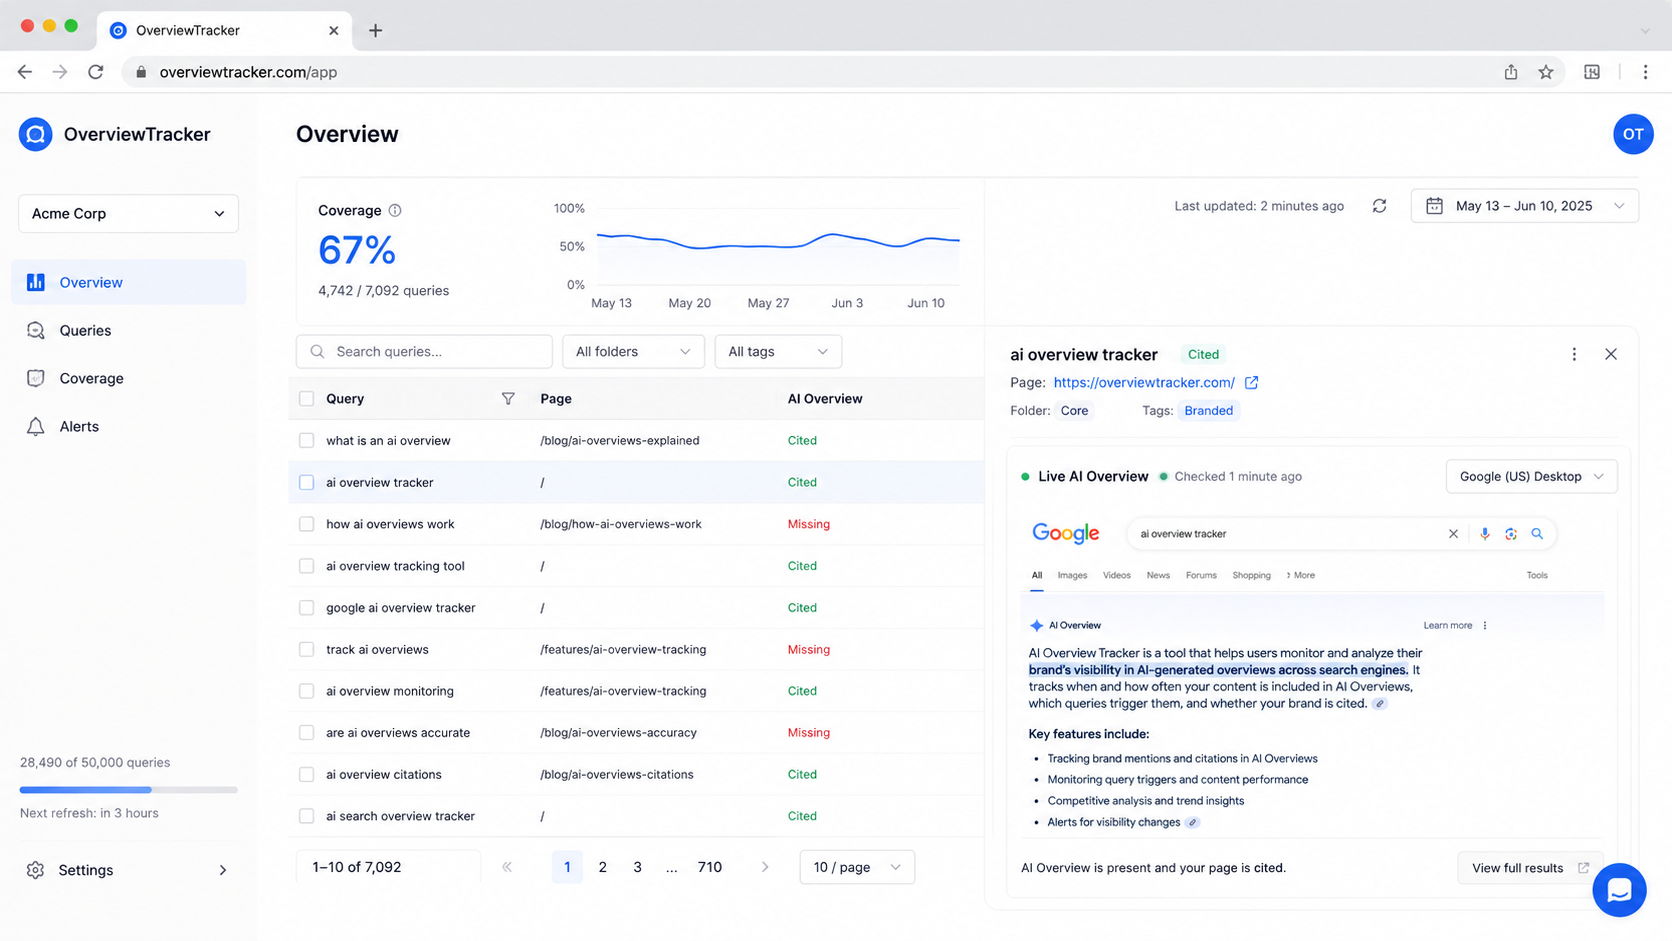
Task: Open the chat support bubble
Action: click(x=1619, y=890)
